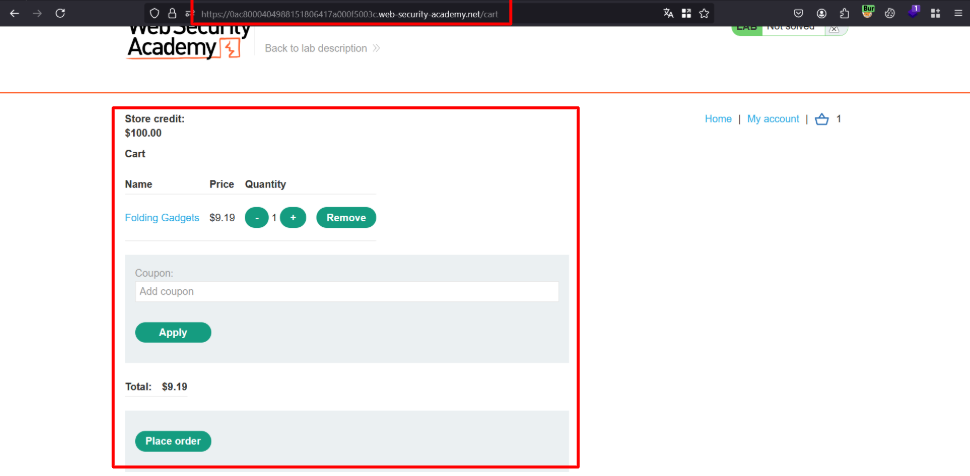Open the Folding Gadgets product link
The width and height of the screenshot is (970, 476).
click(162, 218)
